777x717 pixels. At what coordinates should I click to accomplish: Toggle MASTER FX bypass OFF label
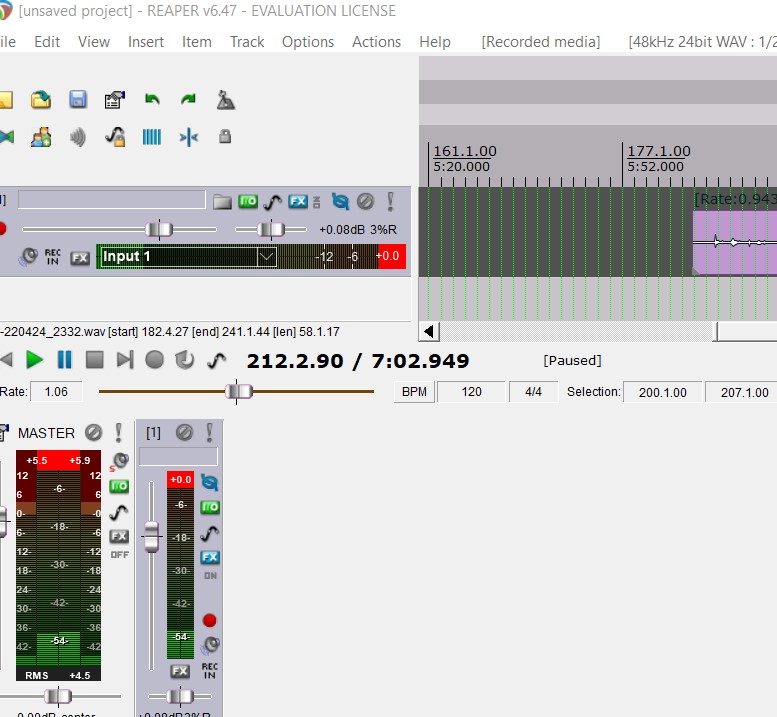point(119,554)
